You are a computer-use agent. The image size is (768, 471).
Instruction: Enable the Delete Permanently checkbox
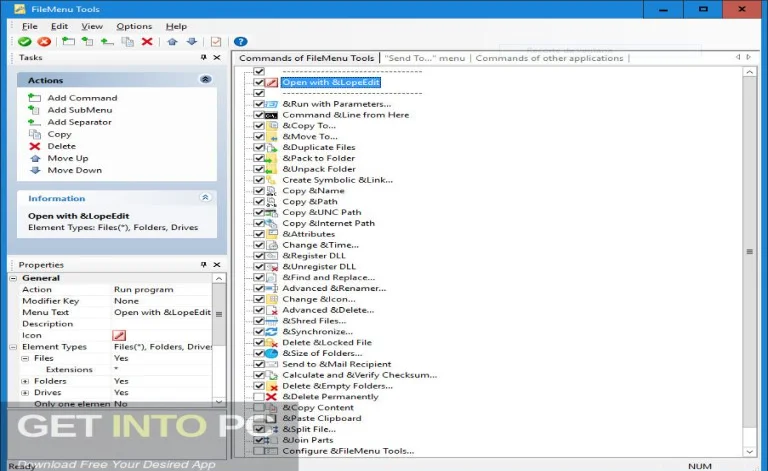(259, 397)
